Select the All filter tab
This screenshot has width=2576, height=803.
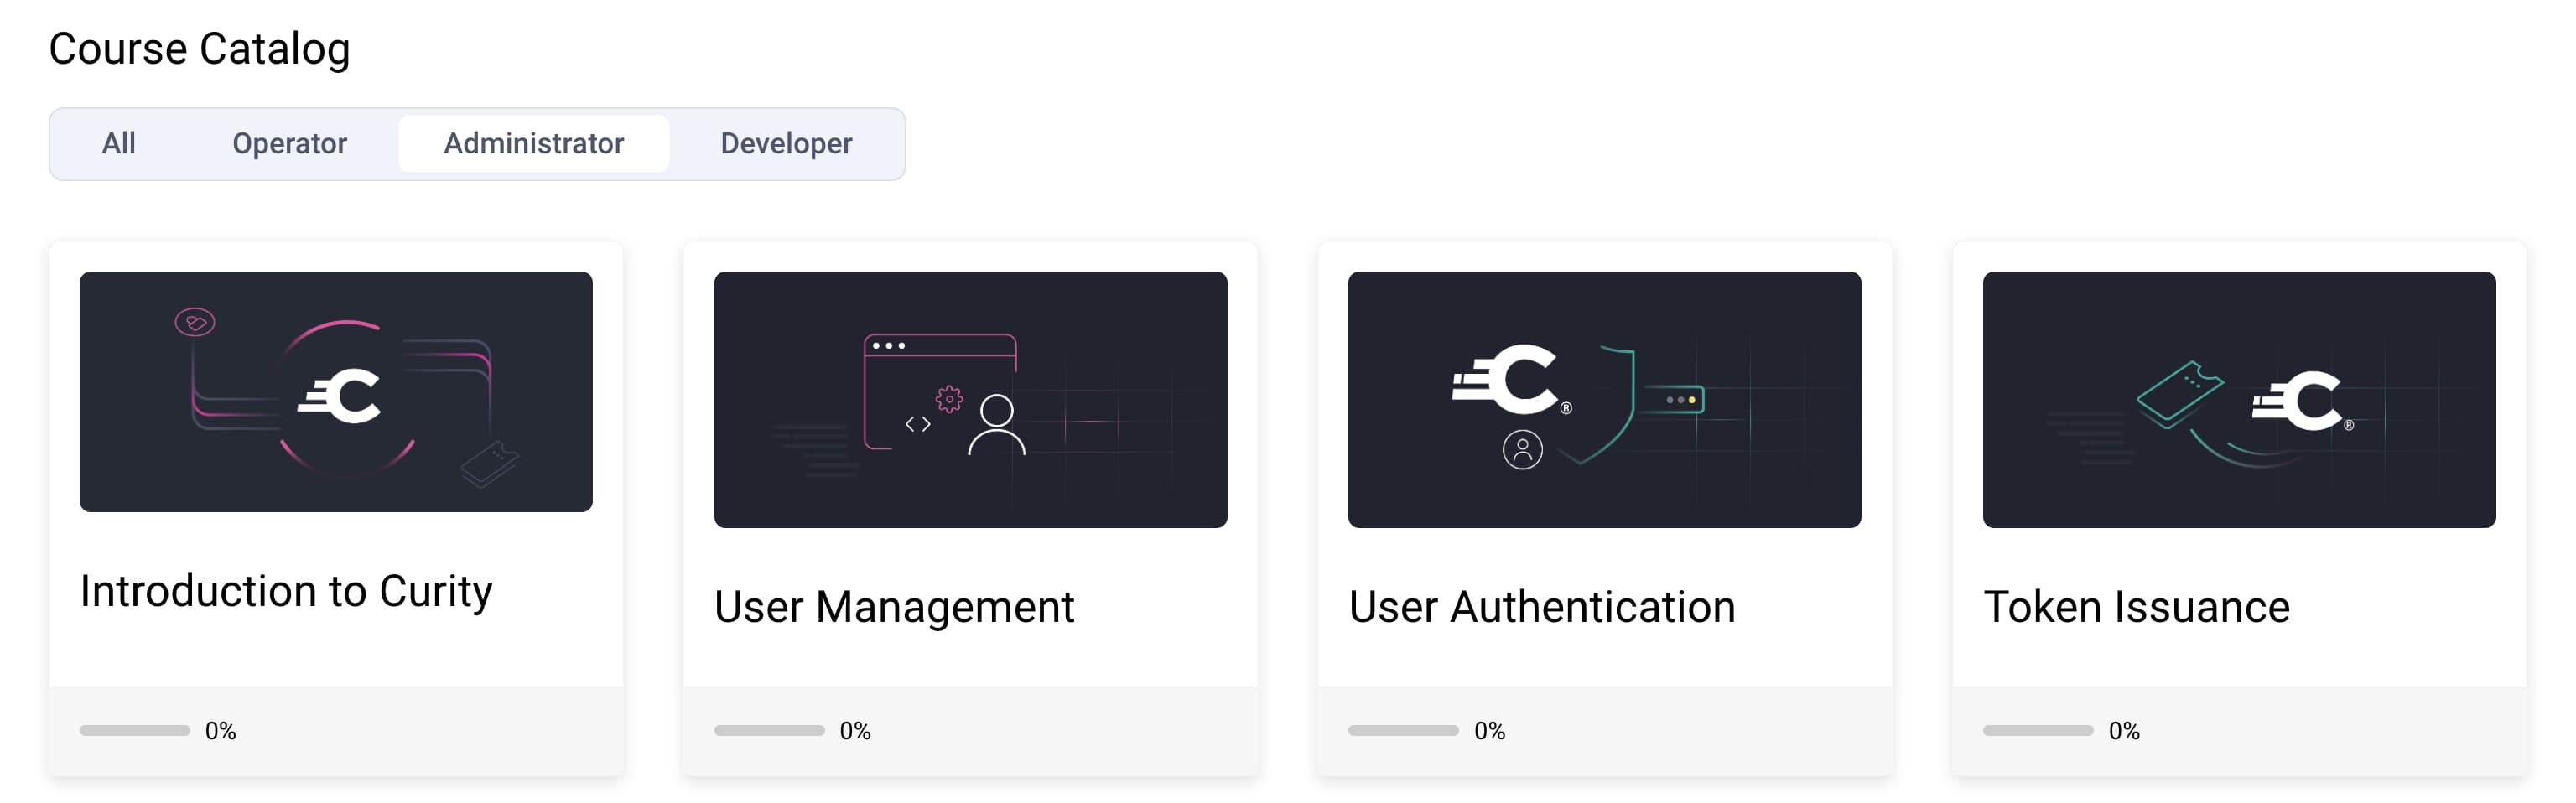(x=118, y=144)
